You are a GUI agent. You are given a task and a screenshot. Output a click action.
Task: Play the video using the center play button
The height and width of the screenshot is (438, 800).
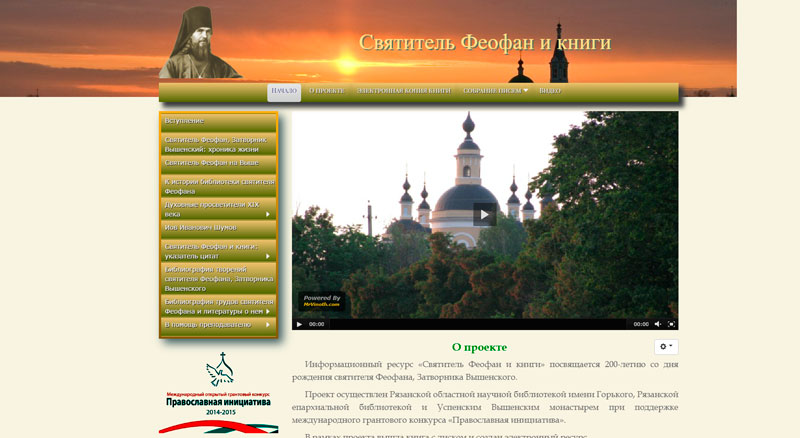click(x=484, y=214)
